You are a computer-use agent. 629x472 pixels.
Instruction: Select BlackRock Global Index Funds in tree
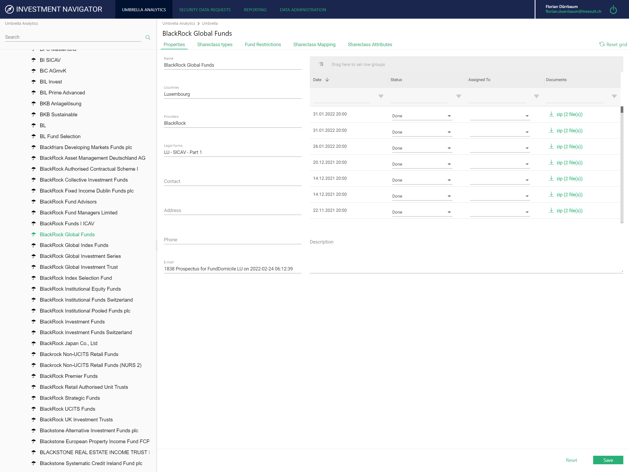(x=74, y=245)
